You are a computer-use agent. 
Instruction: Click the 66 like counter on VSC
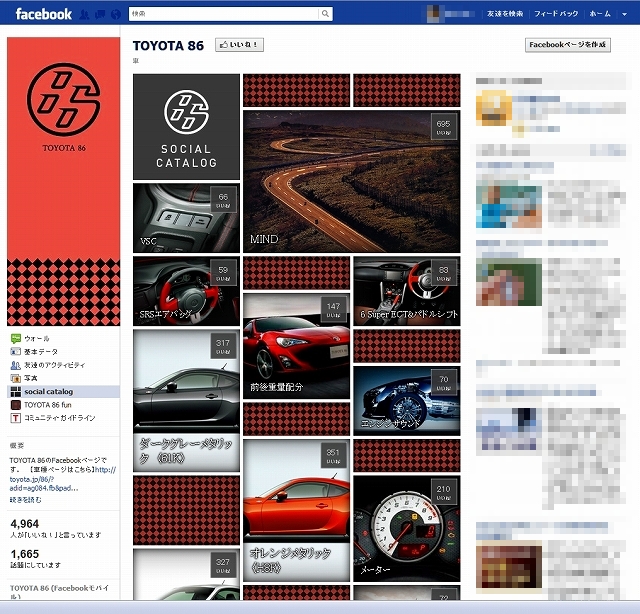click(x=223, y=200)
